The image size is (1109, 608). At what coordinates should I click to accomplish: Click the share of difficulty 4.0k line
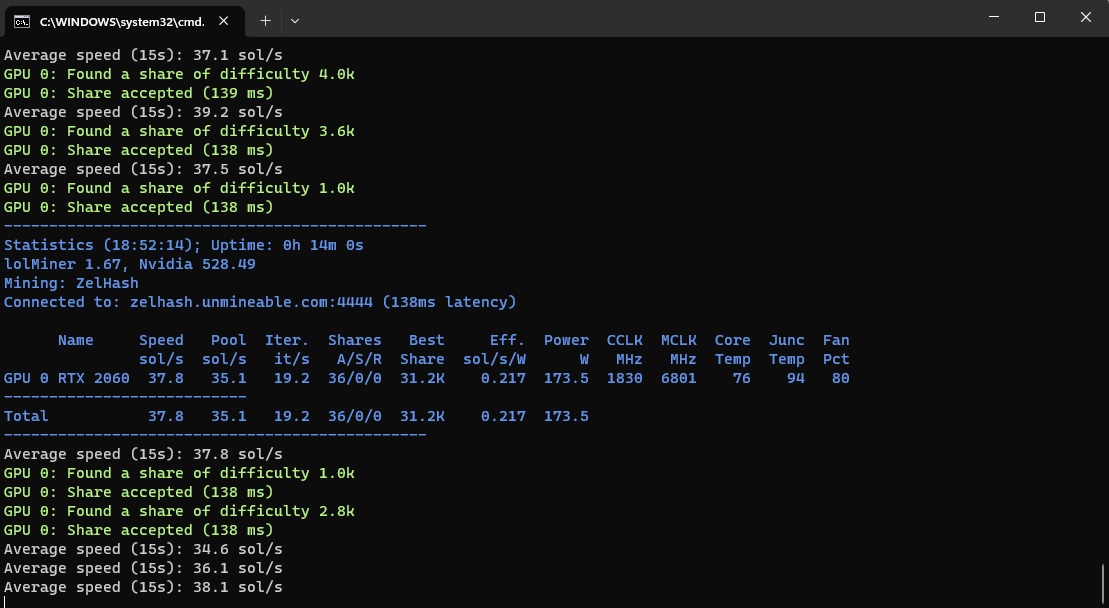tap(179, 74)
